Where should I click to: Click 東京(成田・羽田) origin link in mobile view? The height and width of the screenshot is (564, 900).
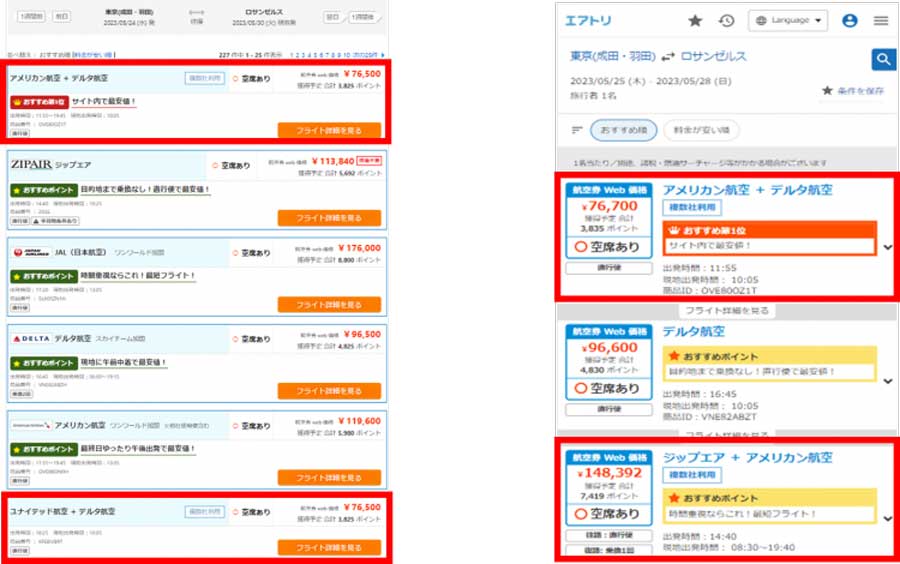(612, 56)
